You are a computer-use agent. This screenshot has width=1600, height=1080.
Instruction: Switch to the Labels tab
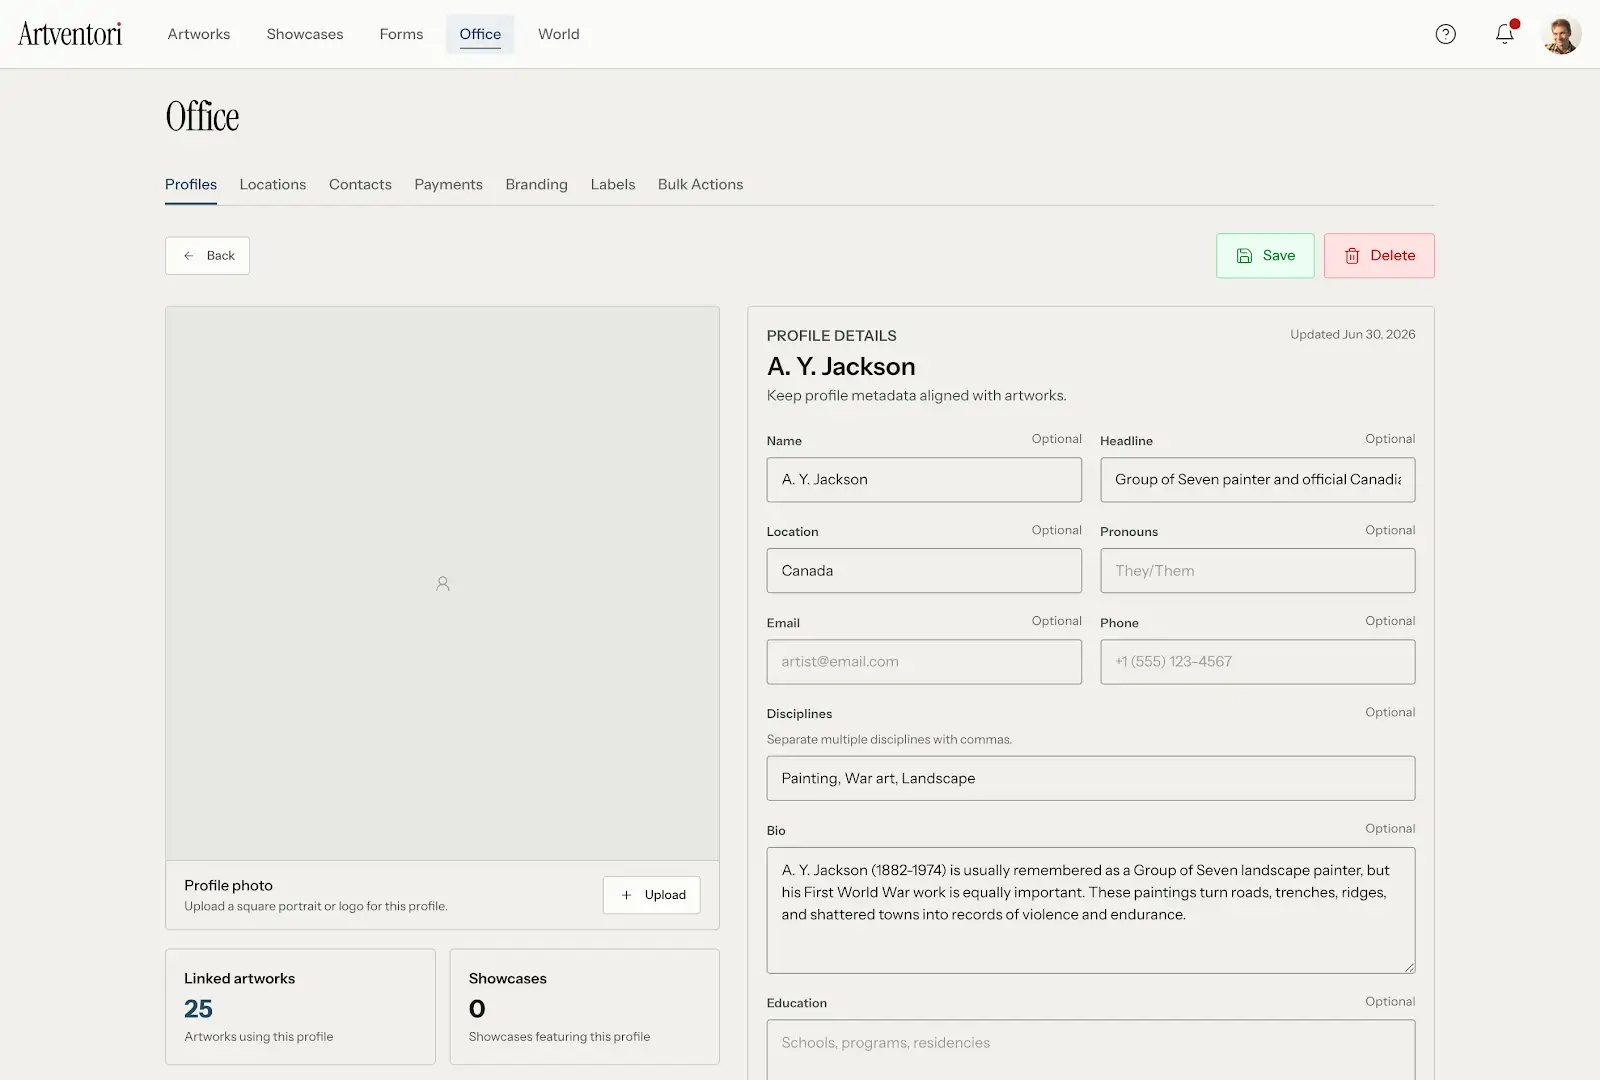[x=613, y=185]
